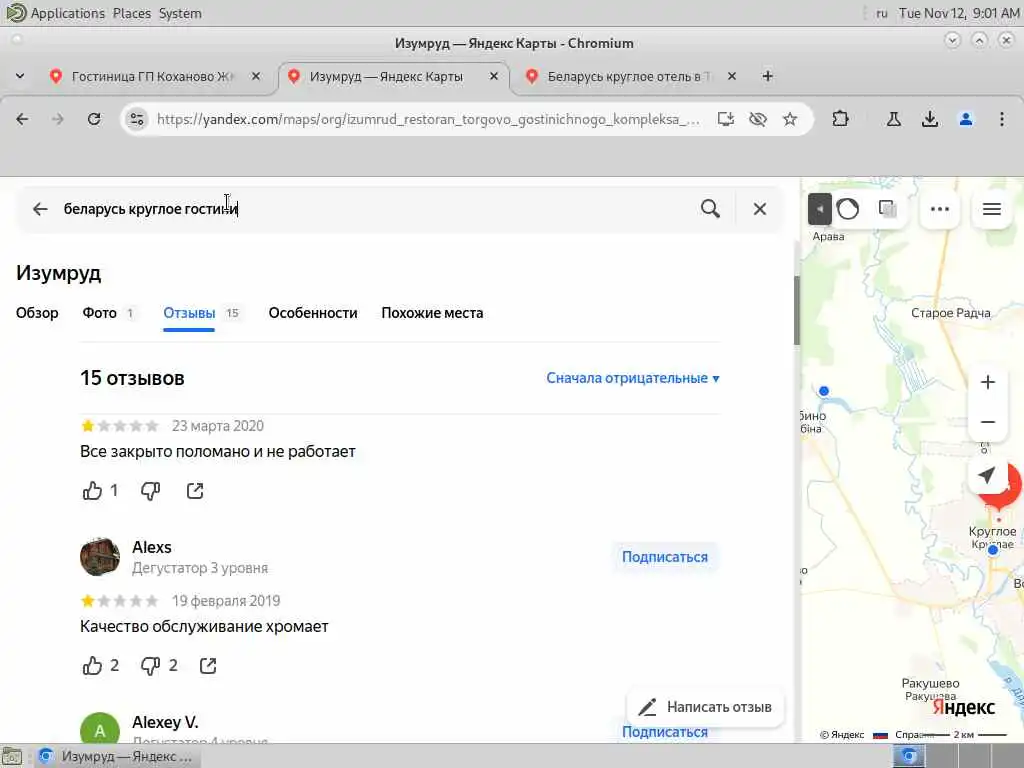
Task: Switch to the Обзор tab
Action: coord(37,313)
